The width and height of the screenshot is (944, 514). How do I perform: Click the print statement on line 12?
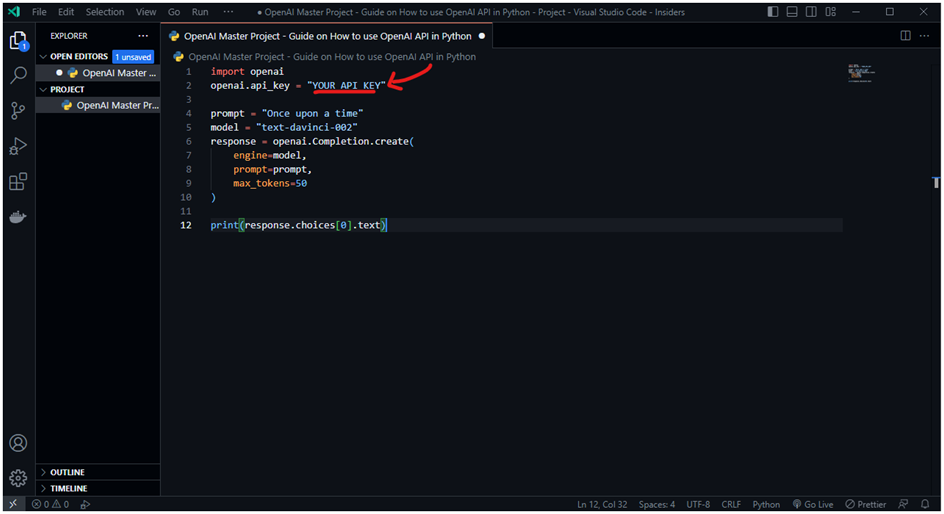298,225
